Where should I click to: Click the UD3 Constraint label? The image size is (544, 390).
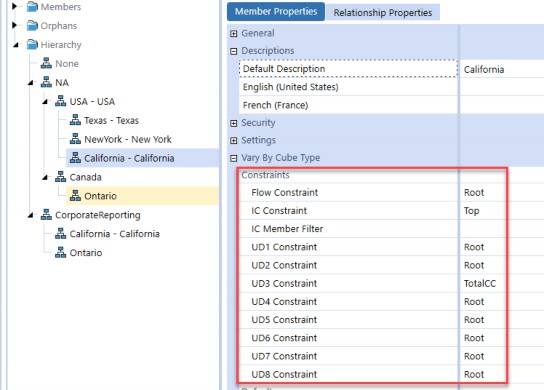coord(284,283)
